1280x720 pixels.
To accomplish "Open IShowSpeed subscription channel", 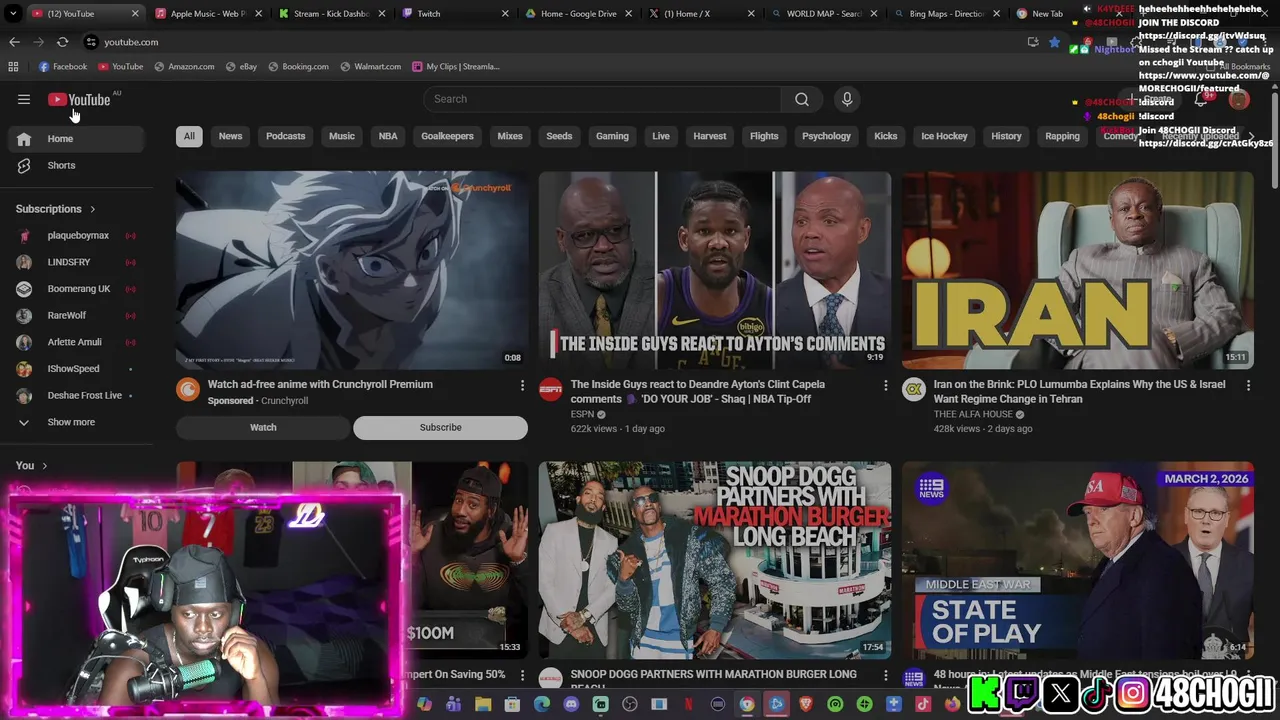I will [x=76, y=369].
